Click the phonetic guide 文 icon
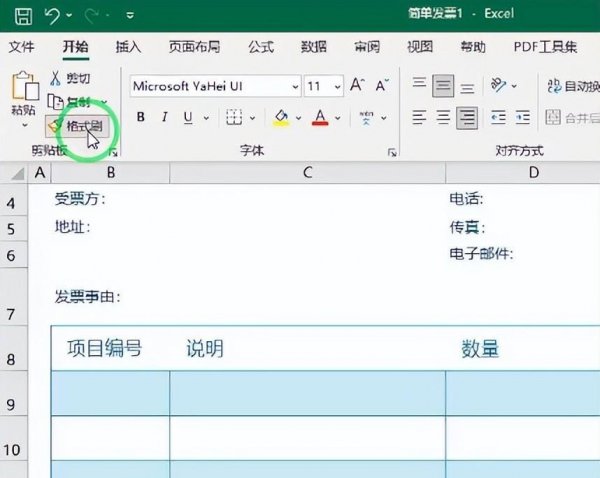600x478 pixels. [x=366, y=117]
